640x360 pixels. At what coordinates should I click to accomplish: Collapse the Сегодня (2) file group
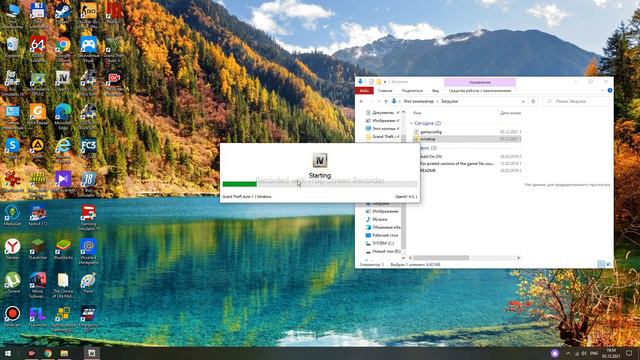pos(411,123)
